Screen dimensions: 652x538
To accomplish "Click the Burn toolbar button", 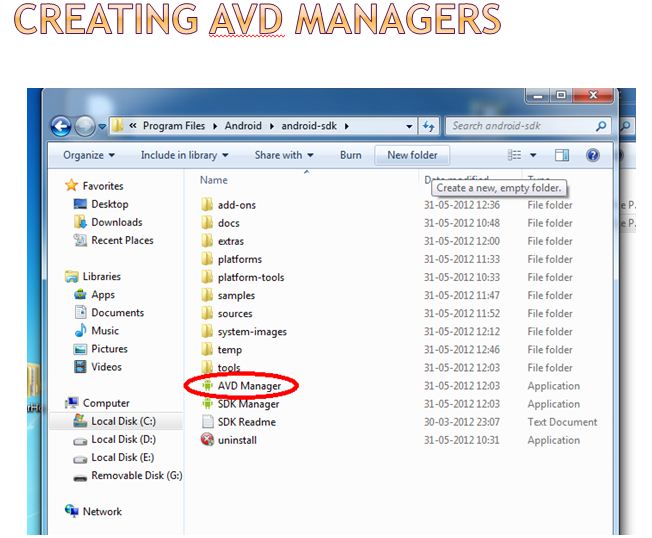I will click(x=351, y=155).
